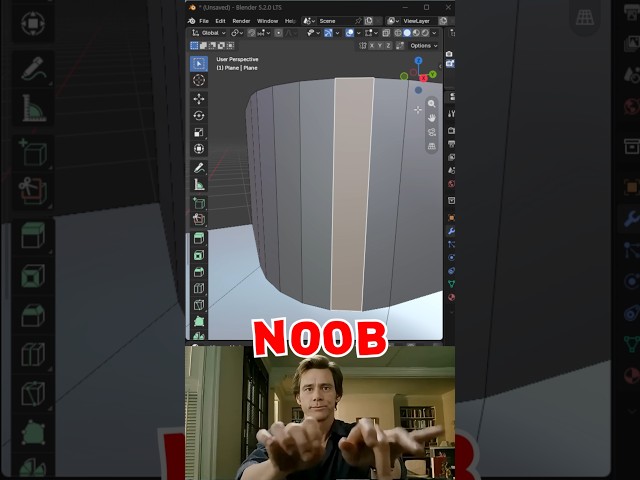Expand the gizmo settings arrow
This screenshot has width=640, height=480.
tap(337, 33)
